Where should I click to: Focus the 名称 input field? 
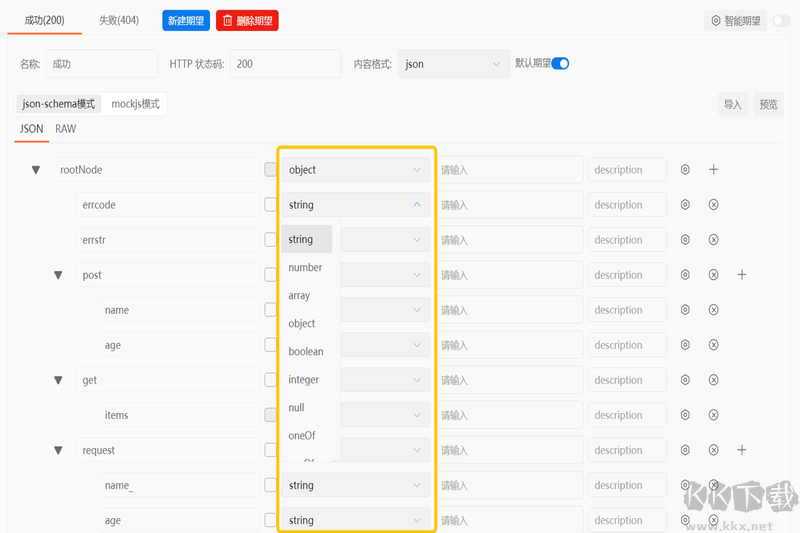102,64
